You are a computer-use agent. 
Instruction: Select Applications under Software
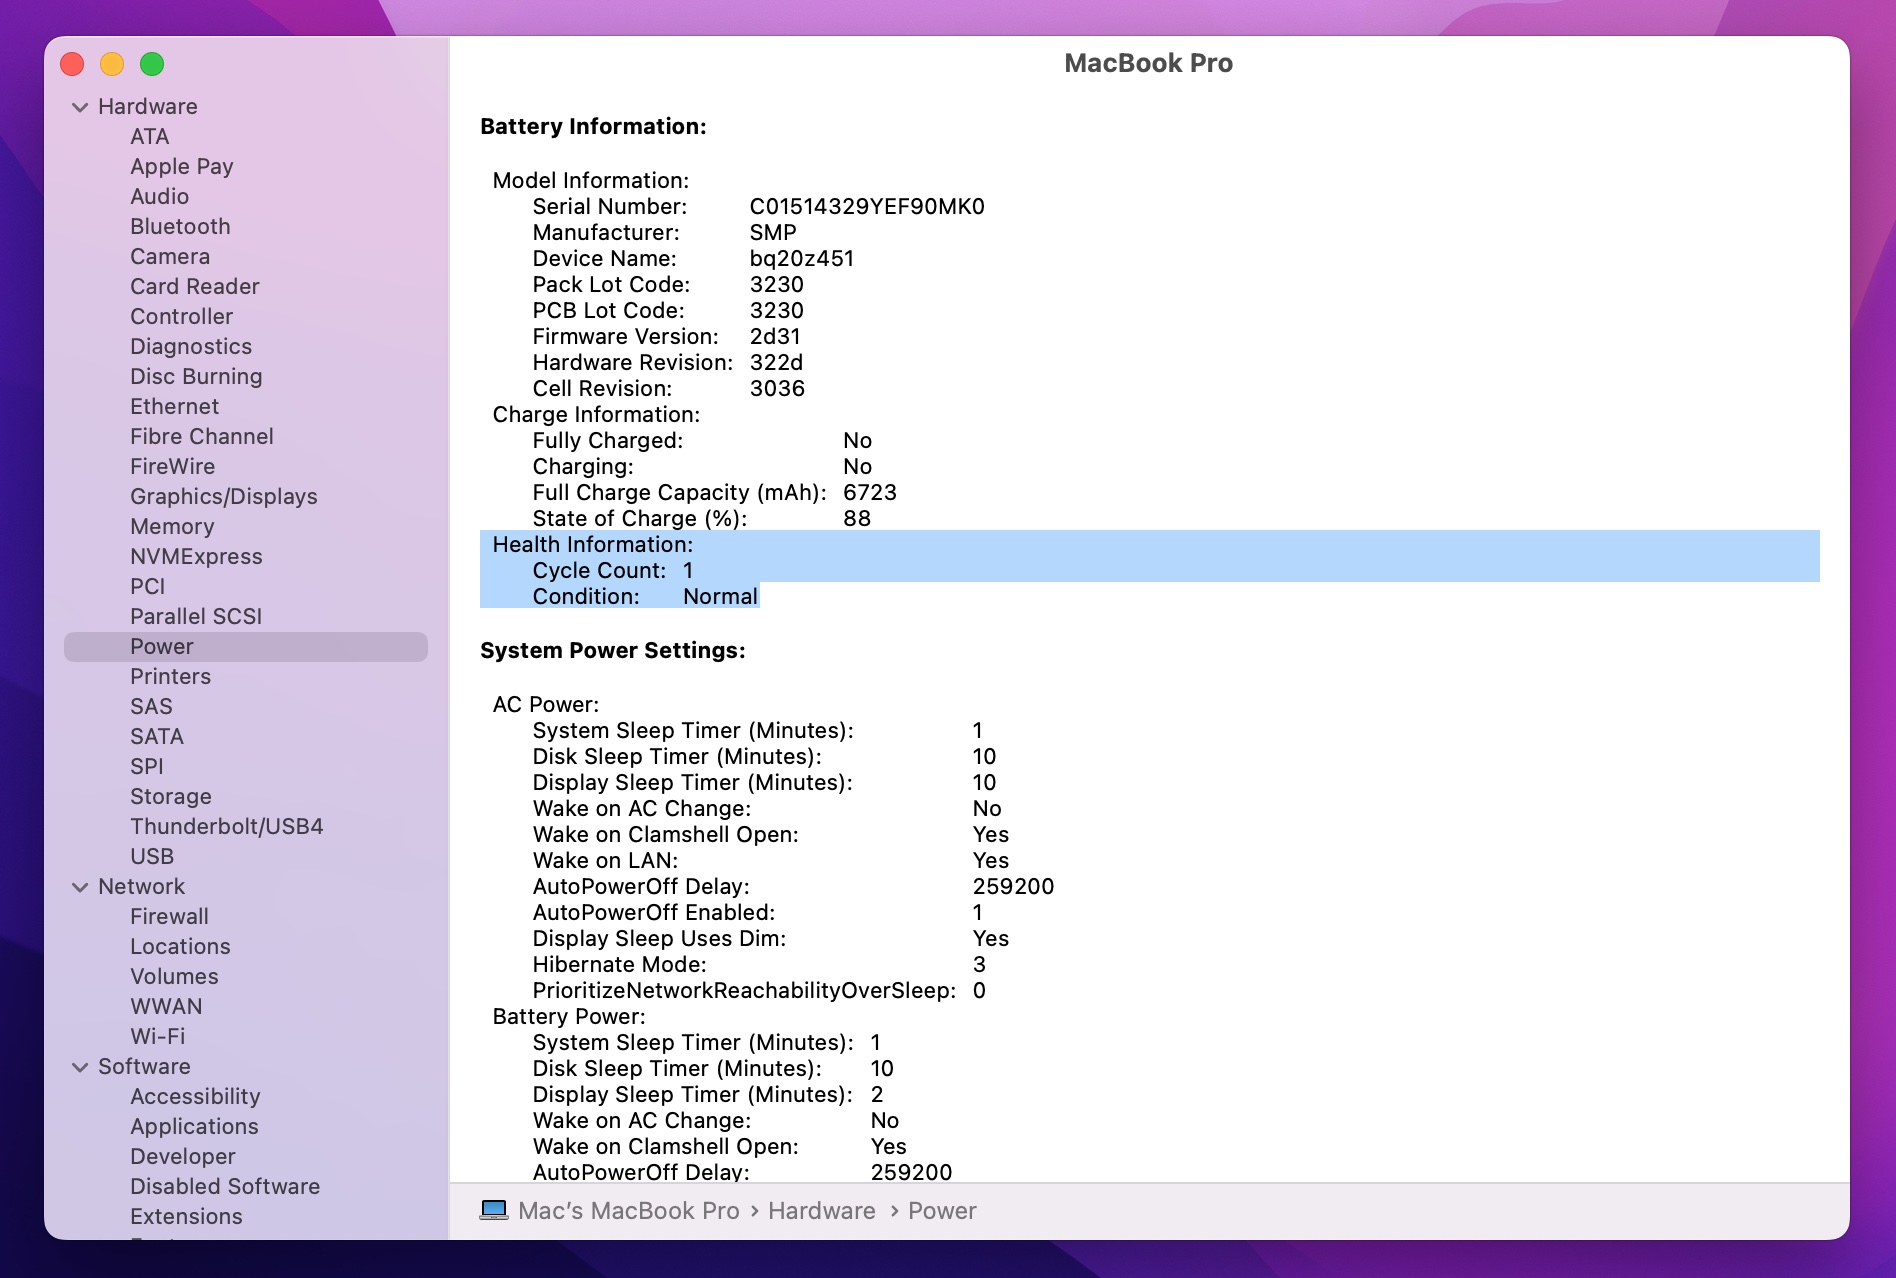click(194, 1127)
